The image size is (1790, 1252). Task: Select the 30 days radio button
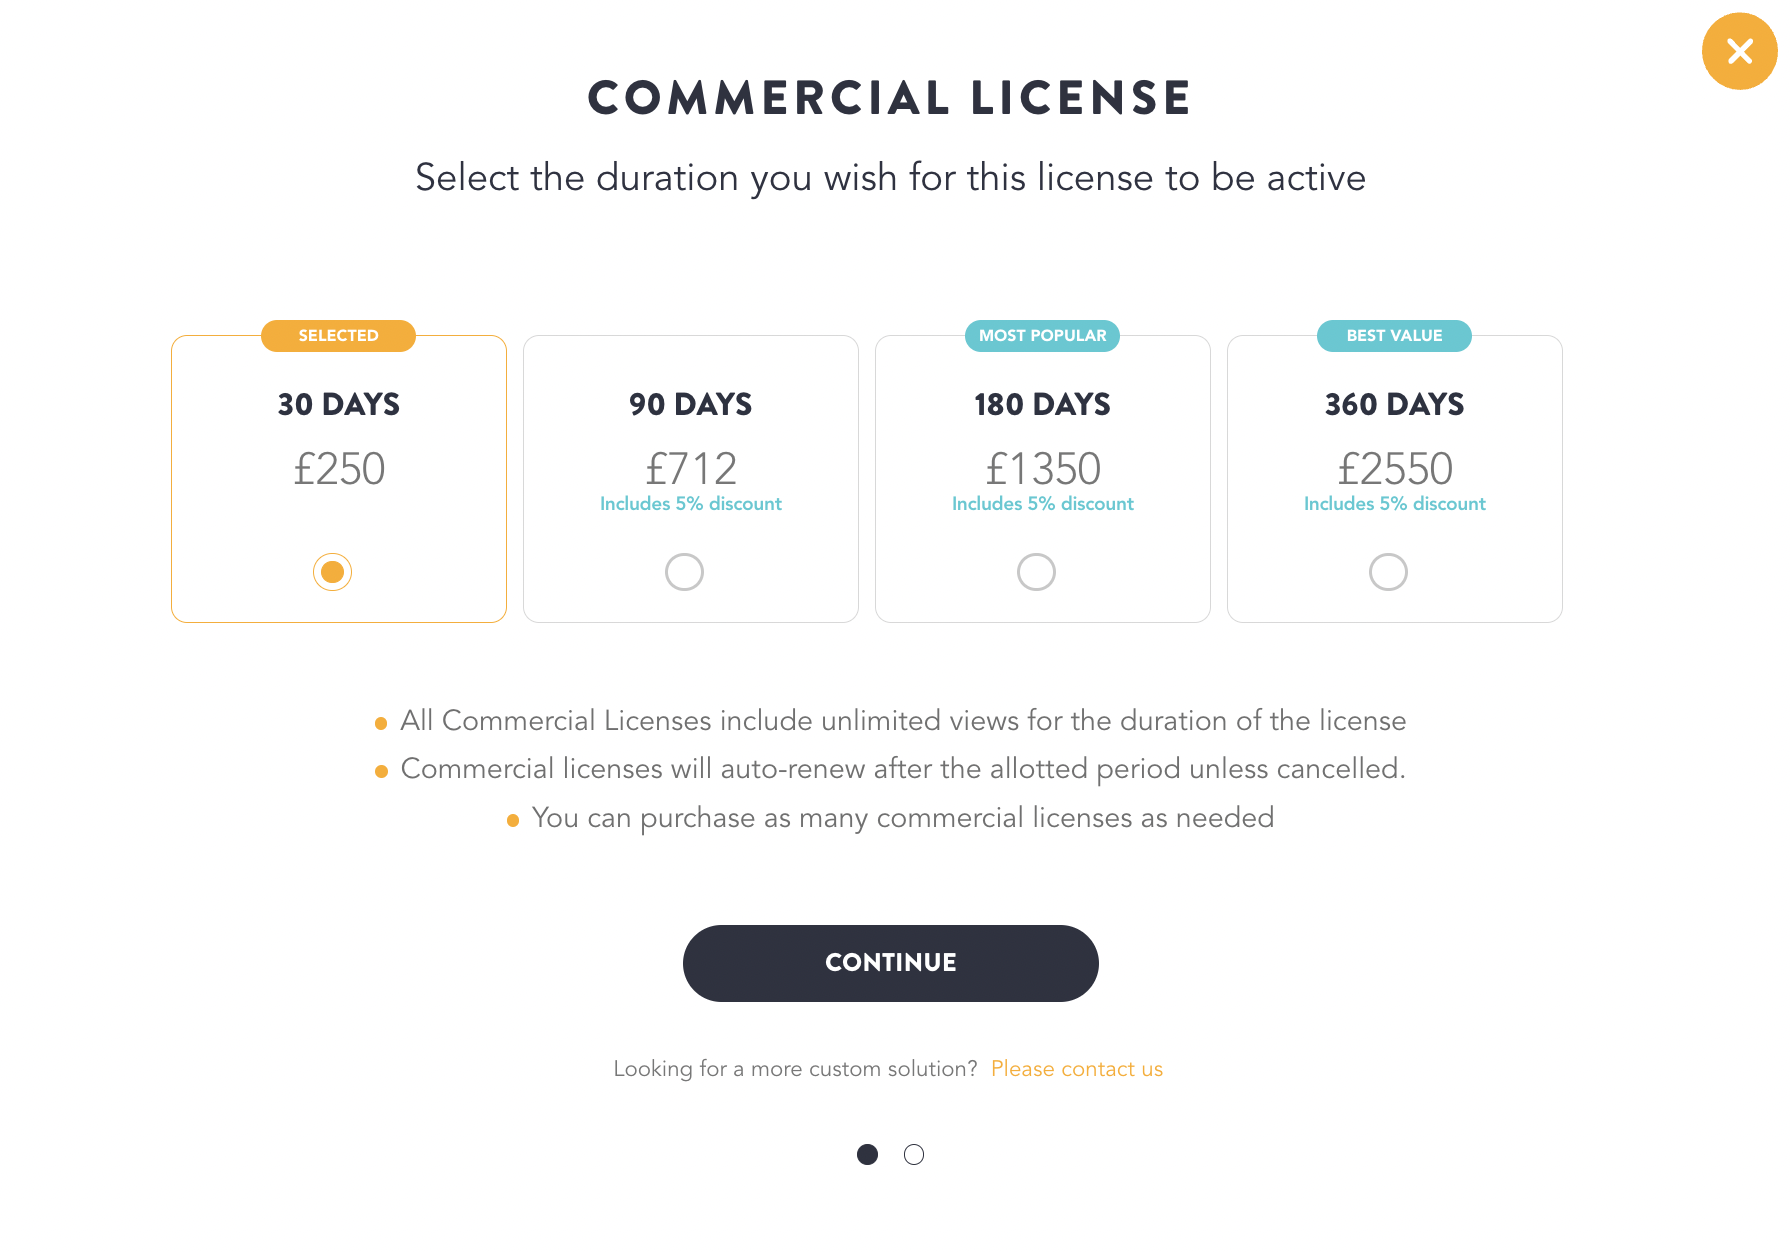point(332,572)
